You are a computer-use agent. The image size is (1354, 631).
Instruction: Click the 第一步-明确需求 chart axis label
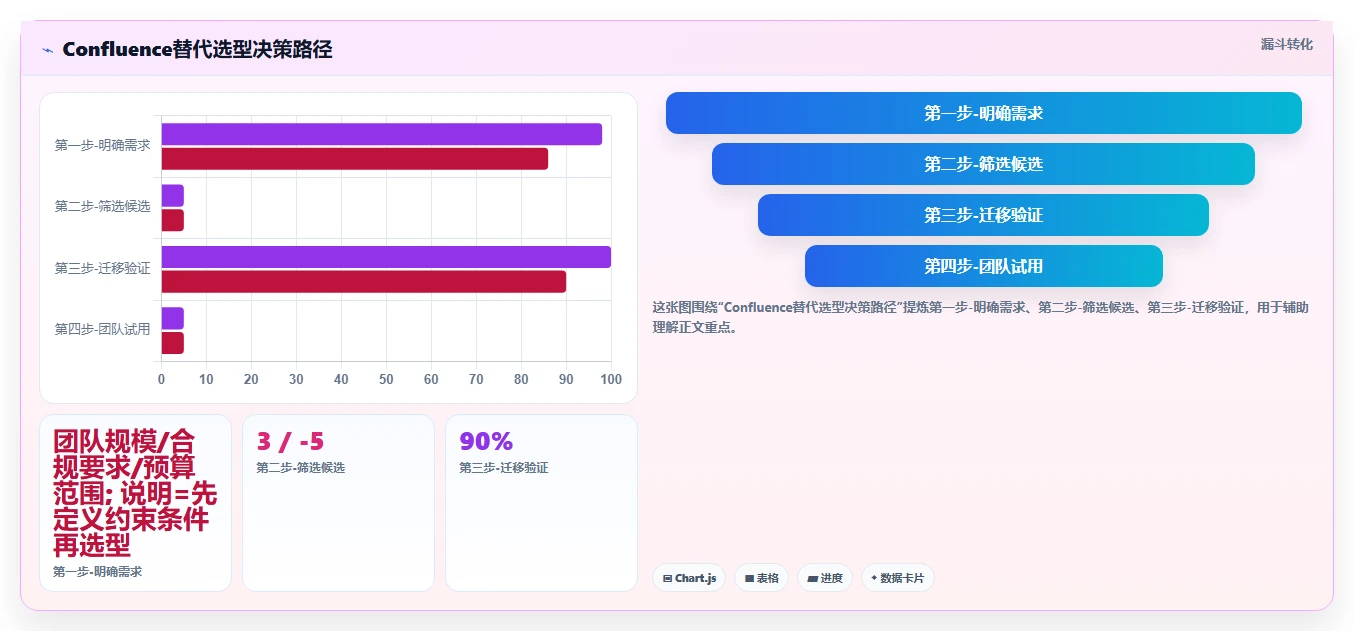coord(102,145)
